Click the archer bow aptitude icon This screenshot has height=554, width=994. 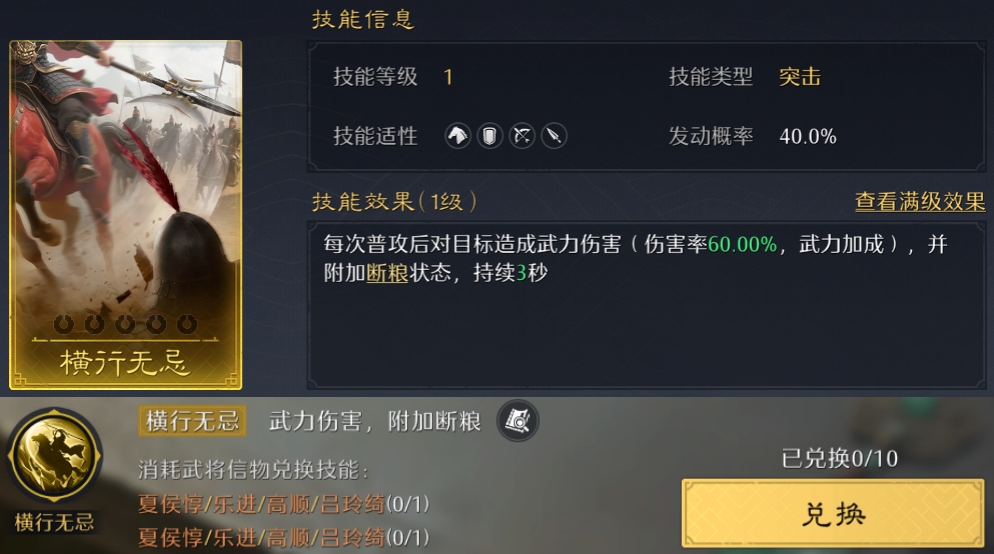[522, 136]
